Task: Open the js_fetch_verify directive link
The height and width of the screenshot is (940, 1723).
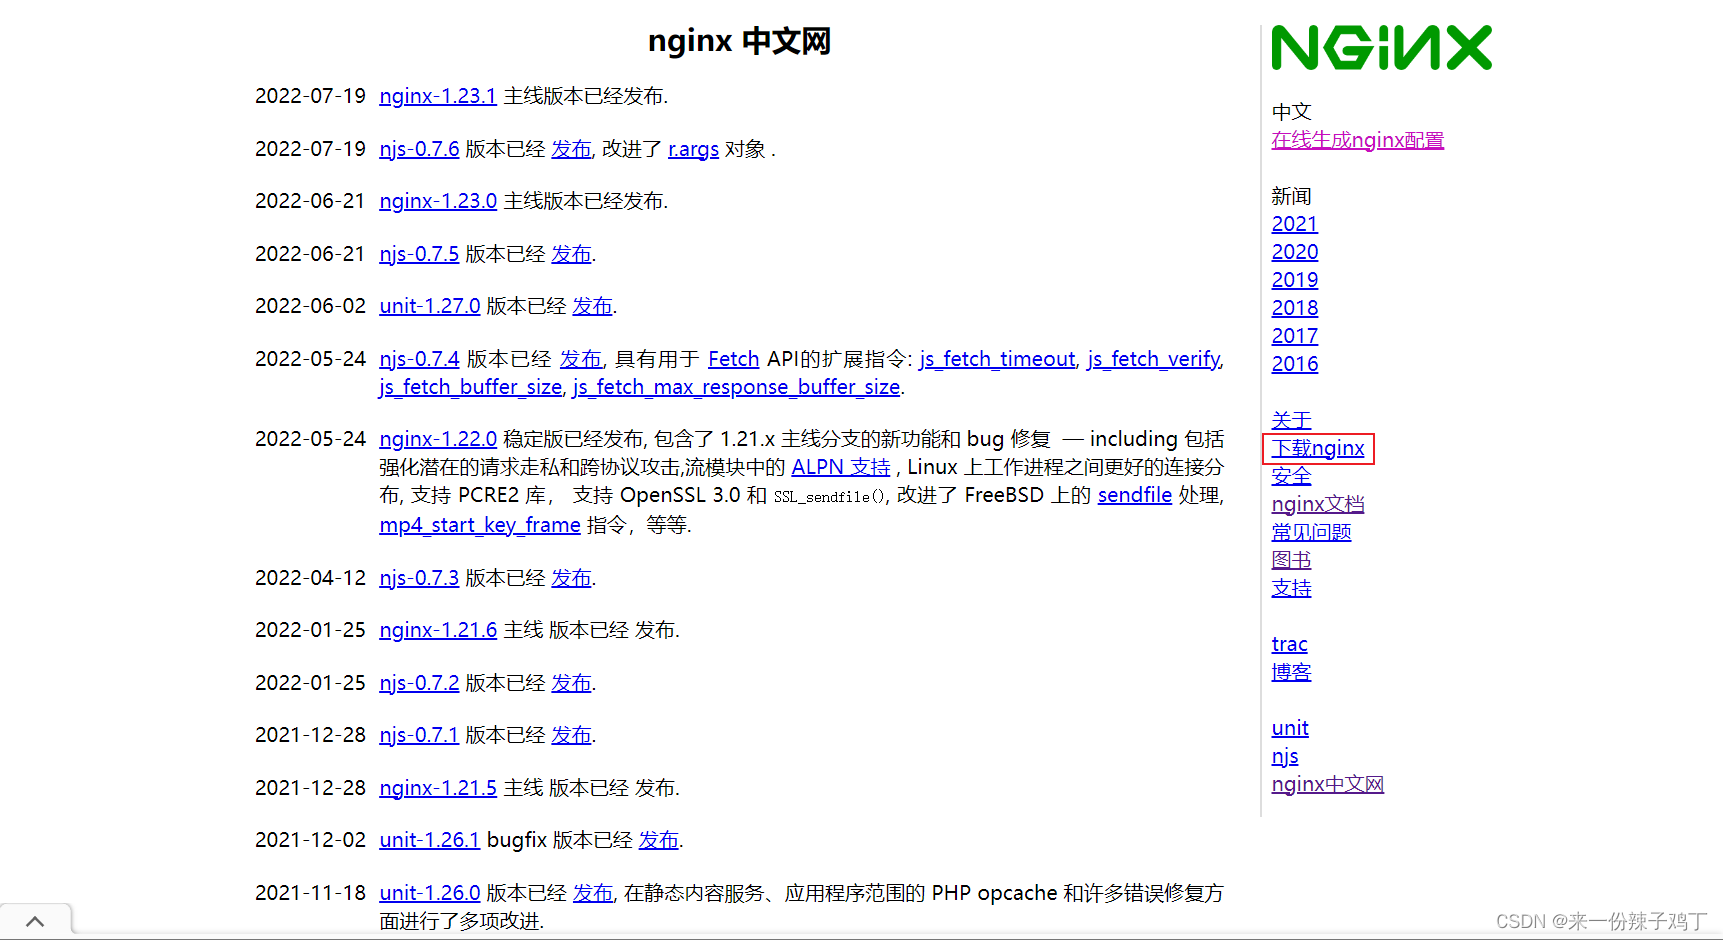Action: coord(1154,359)
